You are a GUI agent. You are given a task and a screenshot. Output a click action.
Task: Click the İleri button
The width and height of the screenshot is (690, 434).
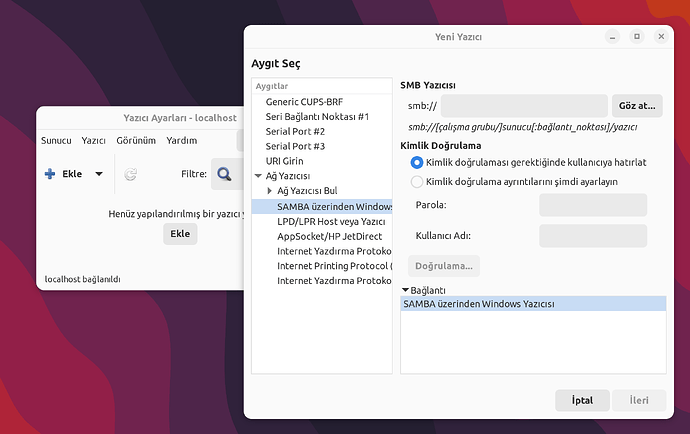(x=639, y=400)
